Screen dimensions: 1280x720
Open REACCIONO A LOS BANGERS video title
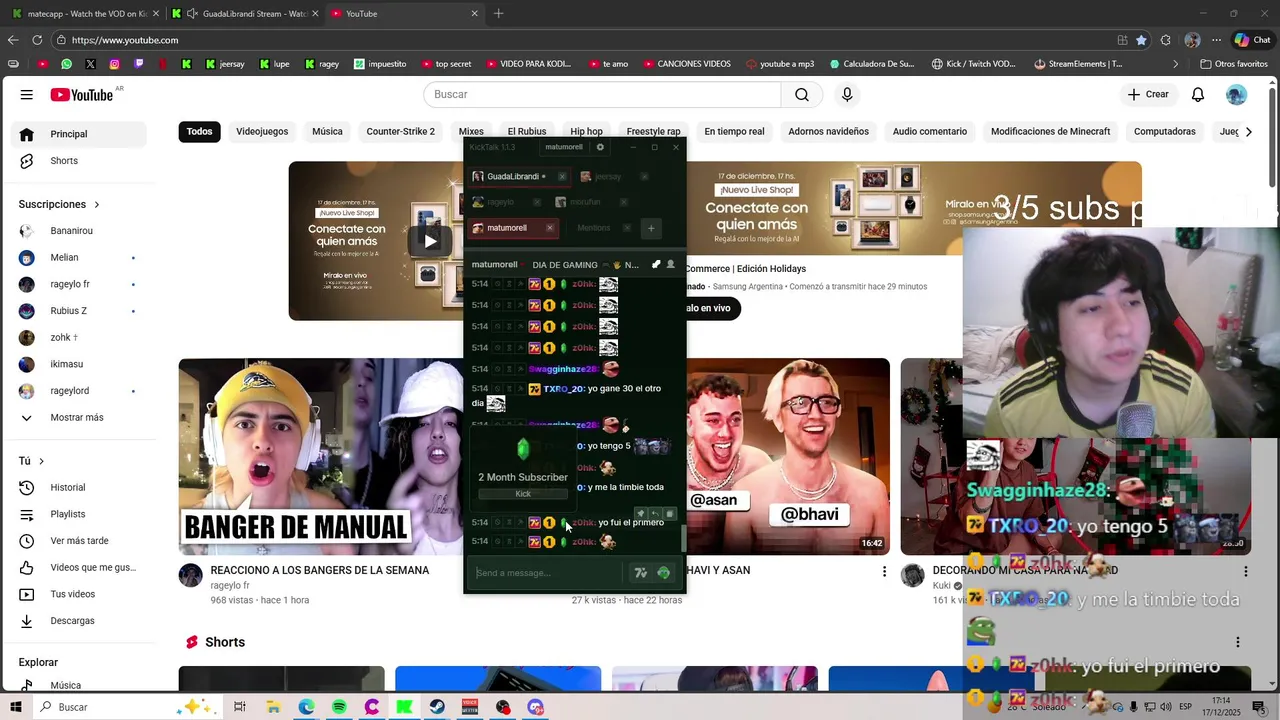(320, 571)
